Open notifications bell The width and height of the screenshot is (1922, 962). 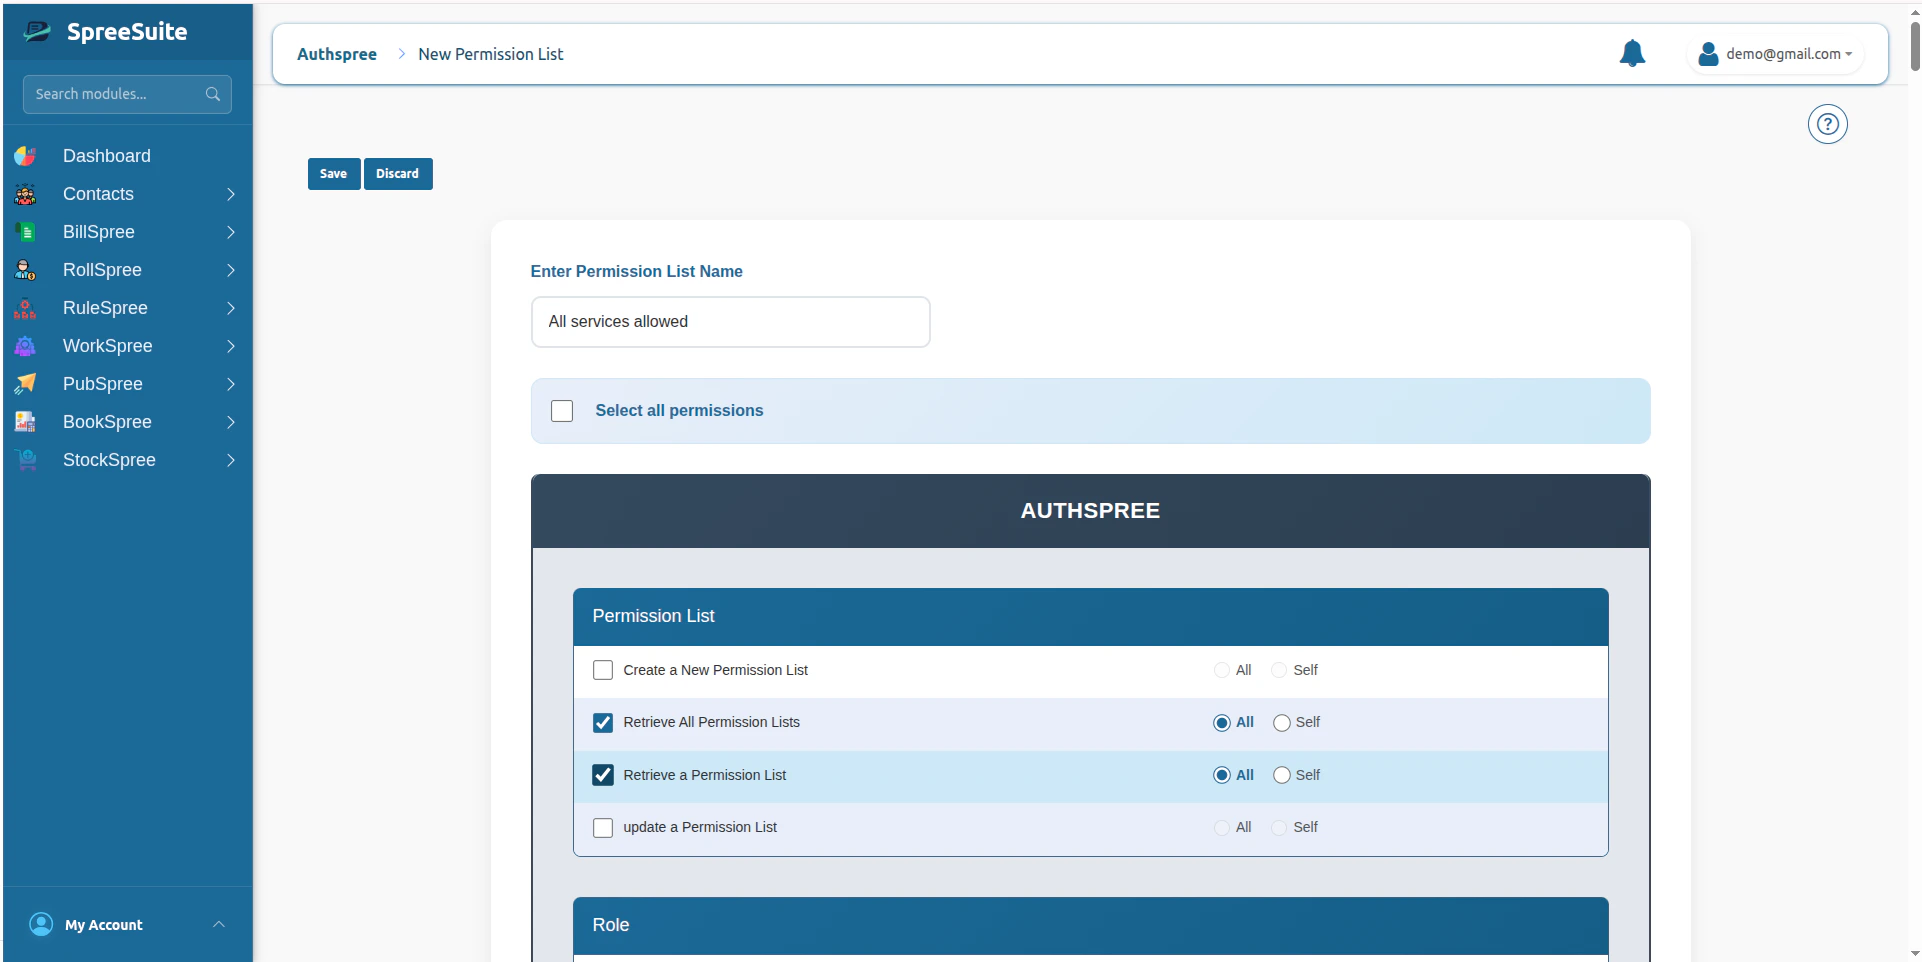pyautogui.click(x=1632, y=53)
